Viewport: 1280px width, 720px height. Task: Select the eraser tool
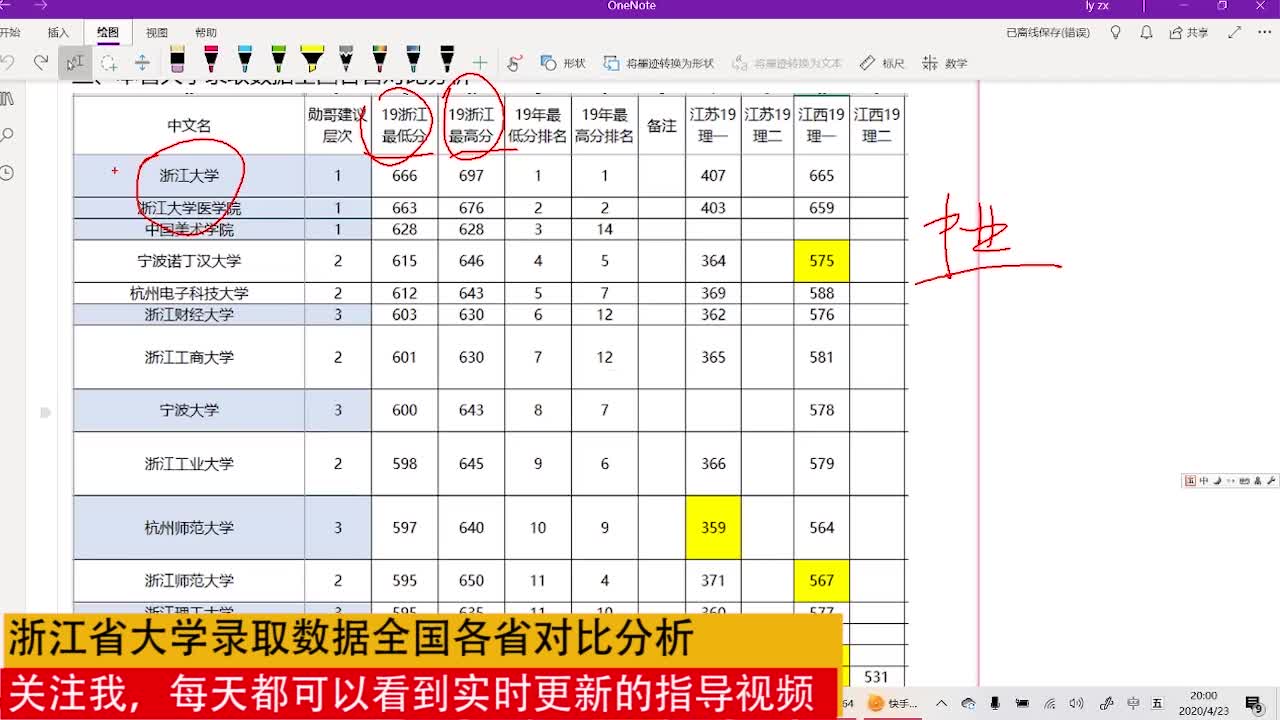177,60
